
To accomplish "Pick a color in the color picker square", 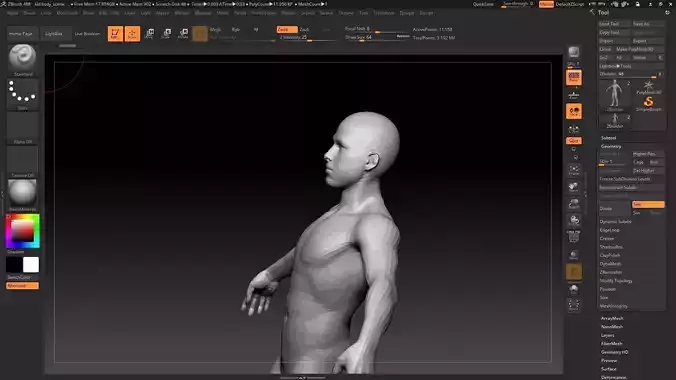I will (x=22, y=231).
